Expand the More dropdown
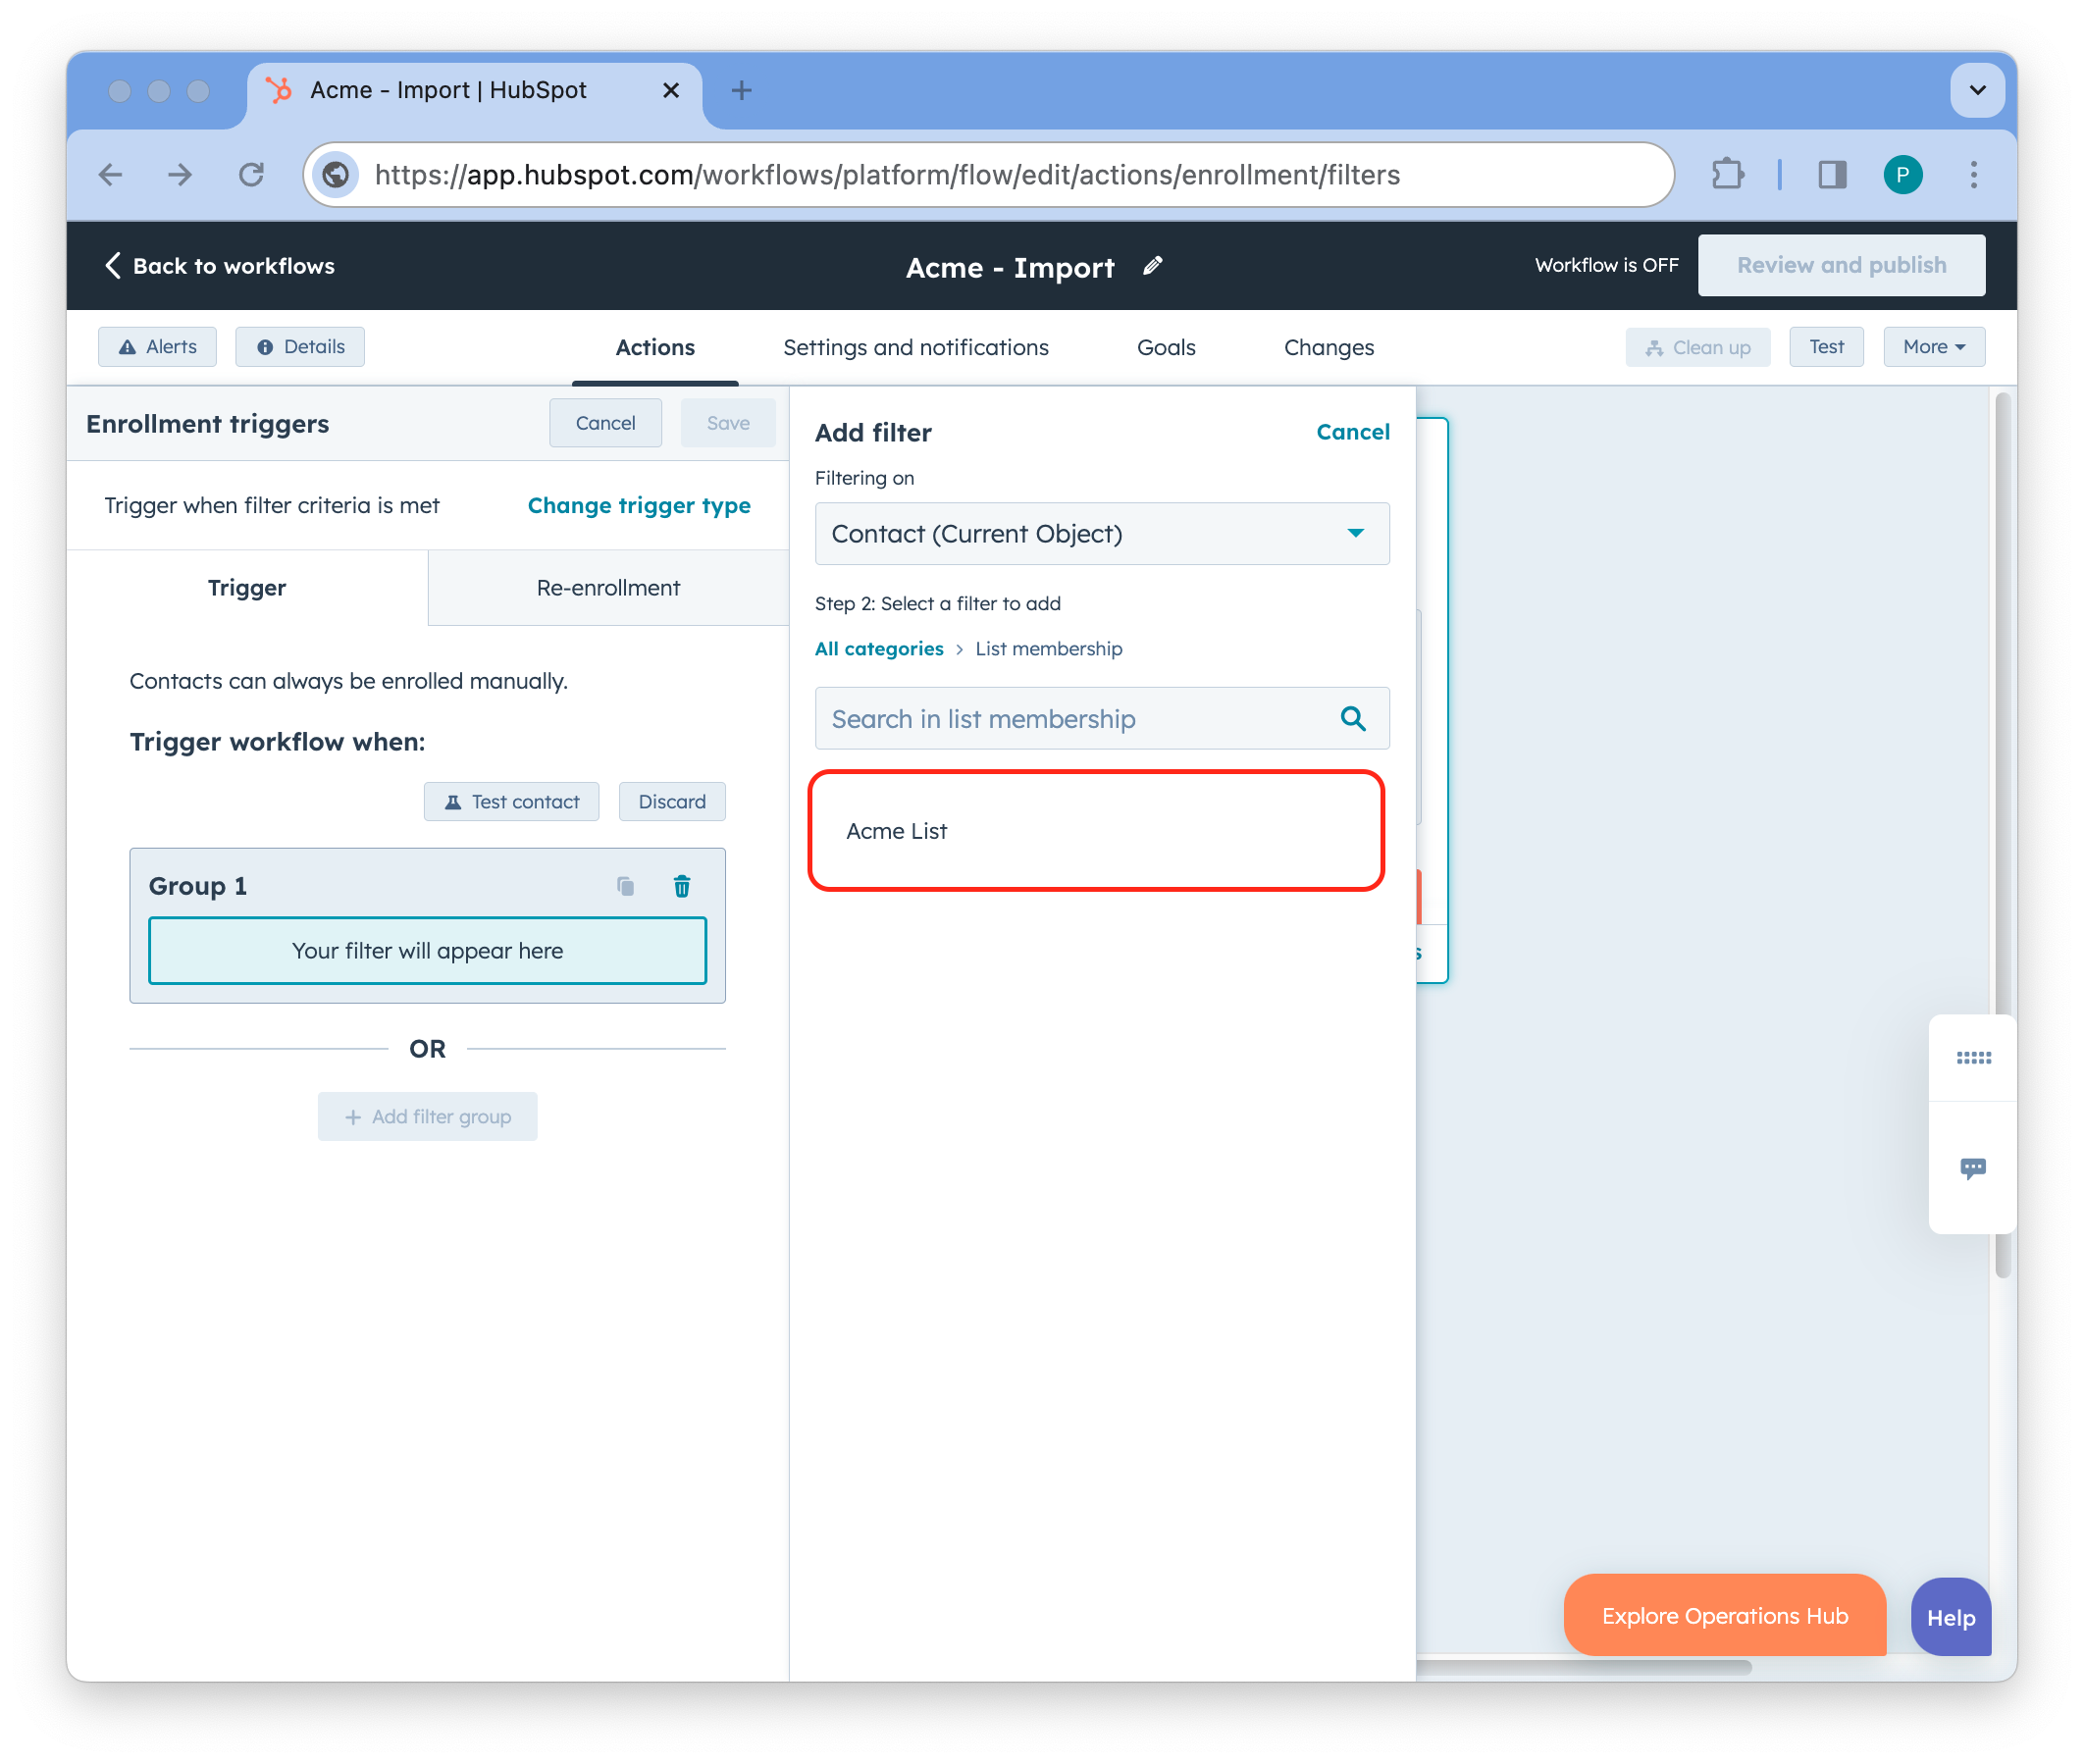This screenshot has height=1764, width=2084. click(1933, 347)
